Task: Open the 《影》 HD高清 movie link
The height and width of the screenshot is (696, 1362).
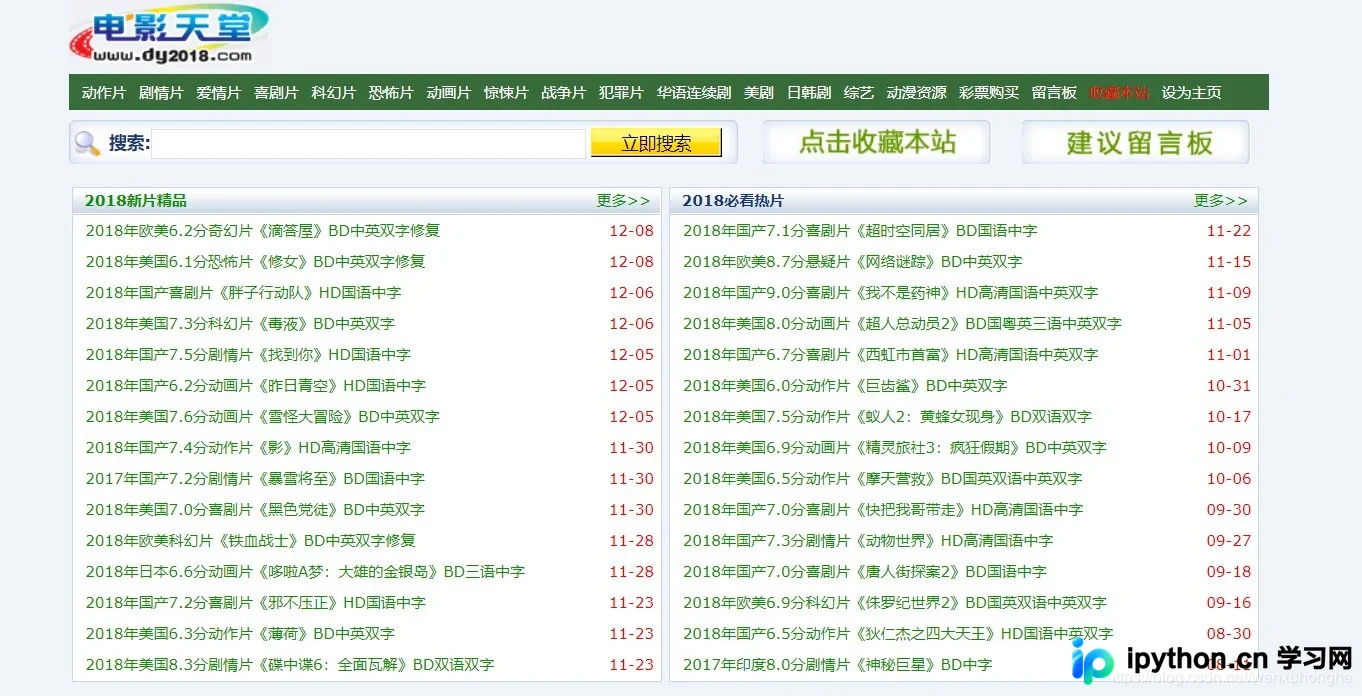Action: click(x=248, y=448)
